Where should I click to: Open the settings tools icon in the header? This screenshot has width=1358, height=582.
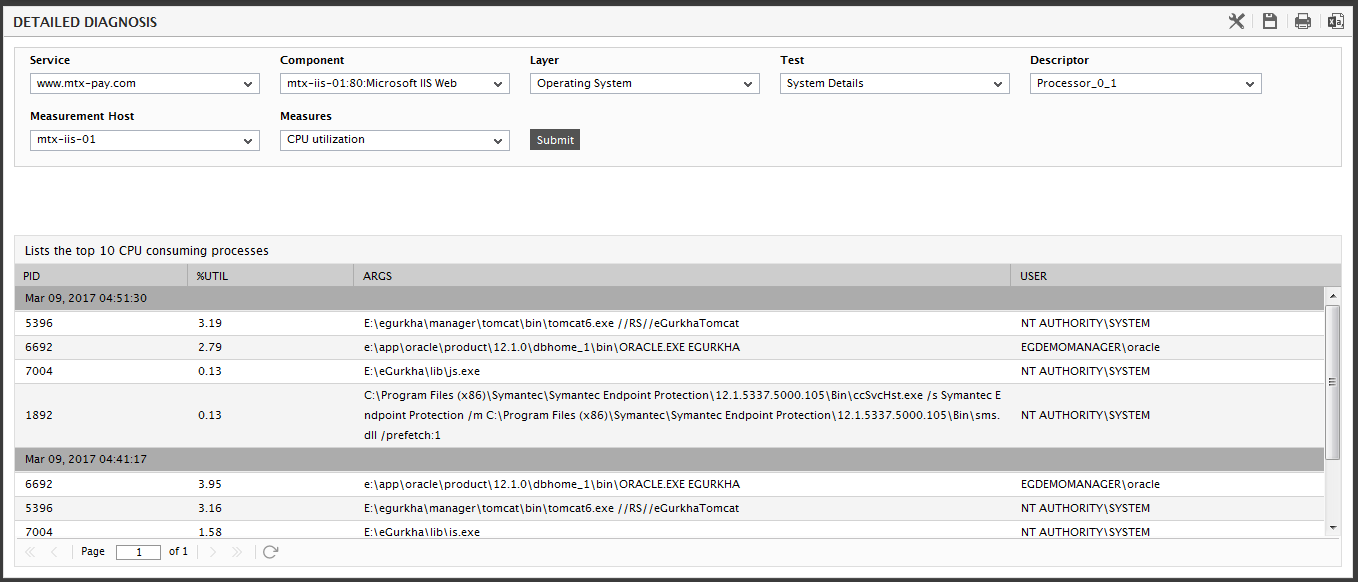(x=1237, y=21)
